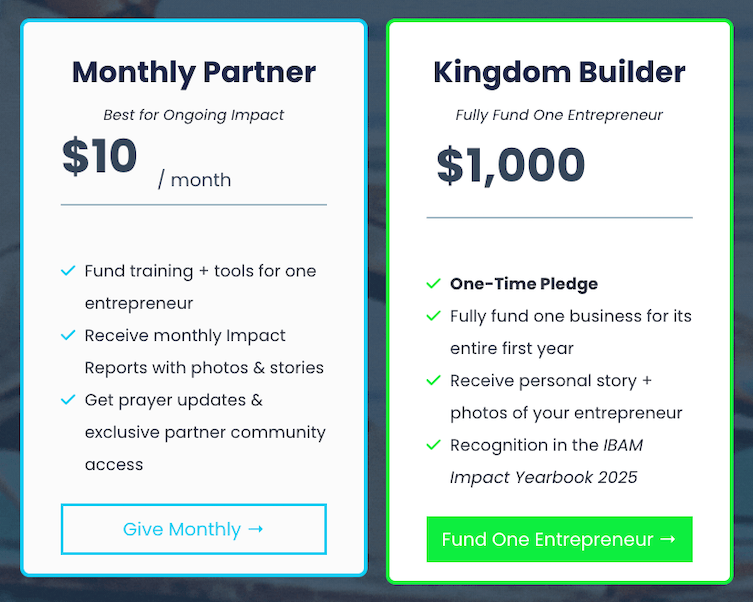Click the "photos of your entrepreneur" feature text
Screen dimensions: 753x602
pos(566,413)
